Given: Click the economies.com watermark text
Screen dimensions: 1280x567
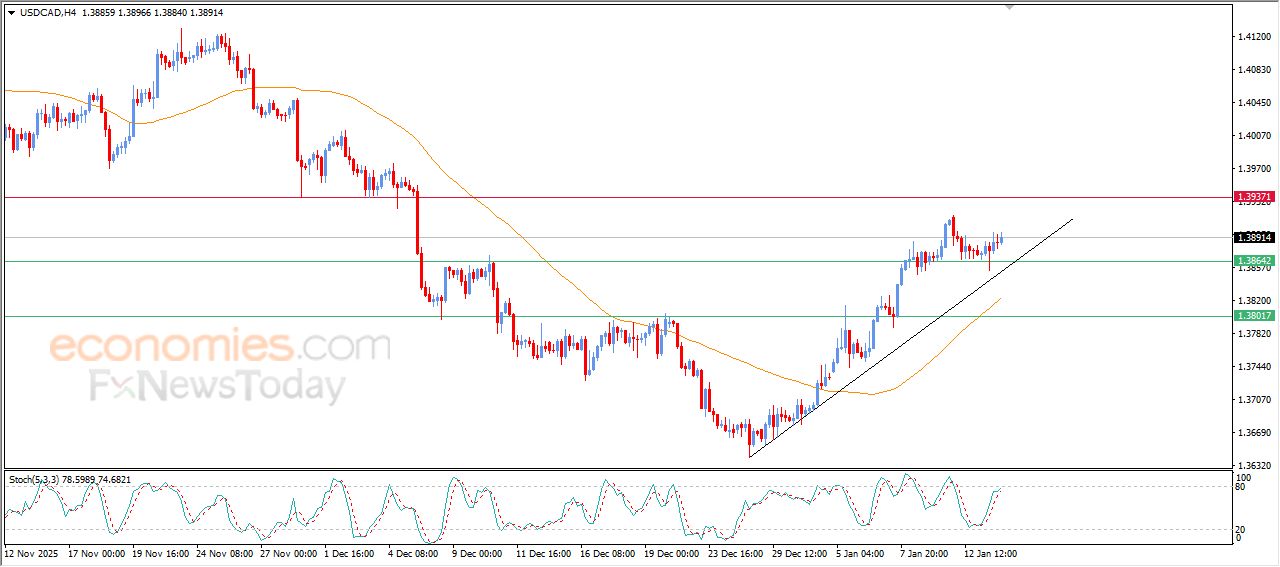Looking at the screenshot, I should coord(219,347).
